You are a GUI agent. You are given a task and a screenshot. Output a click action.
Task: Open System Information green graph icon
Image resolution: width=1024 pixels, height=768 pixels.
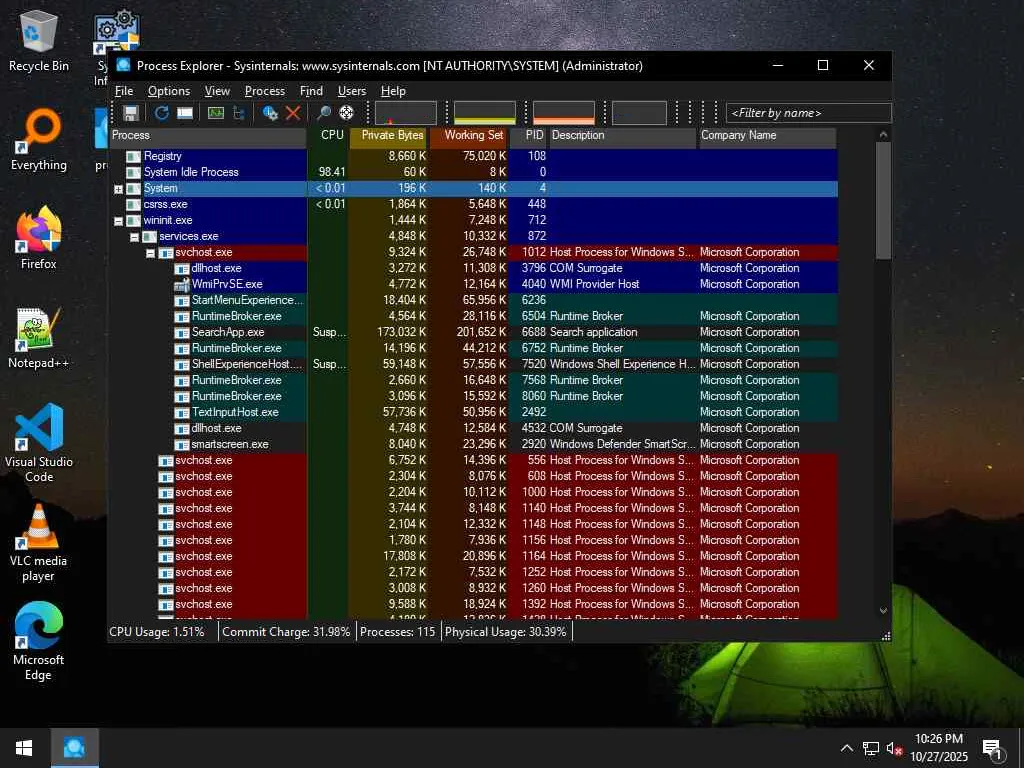[216, 113]
